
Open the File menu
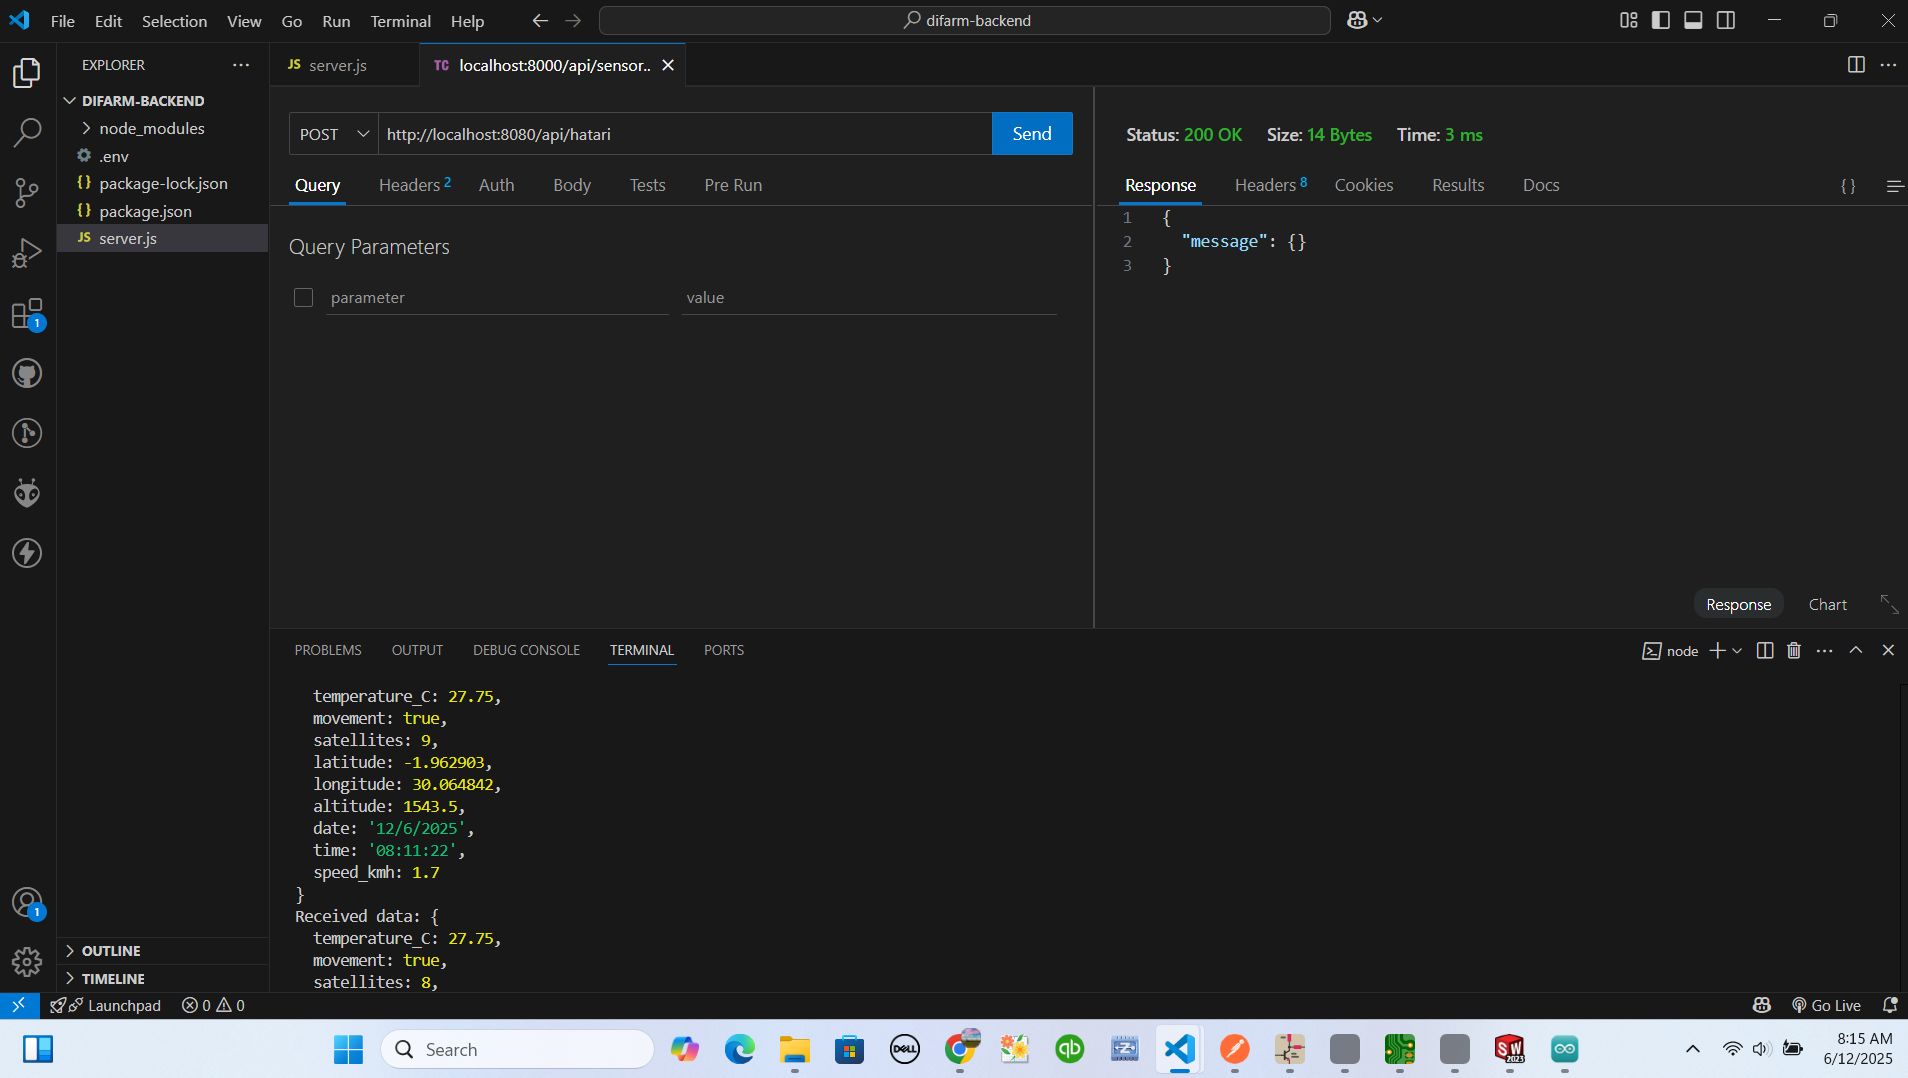62,21
